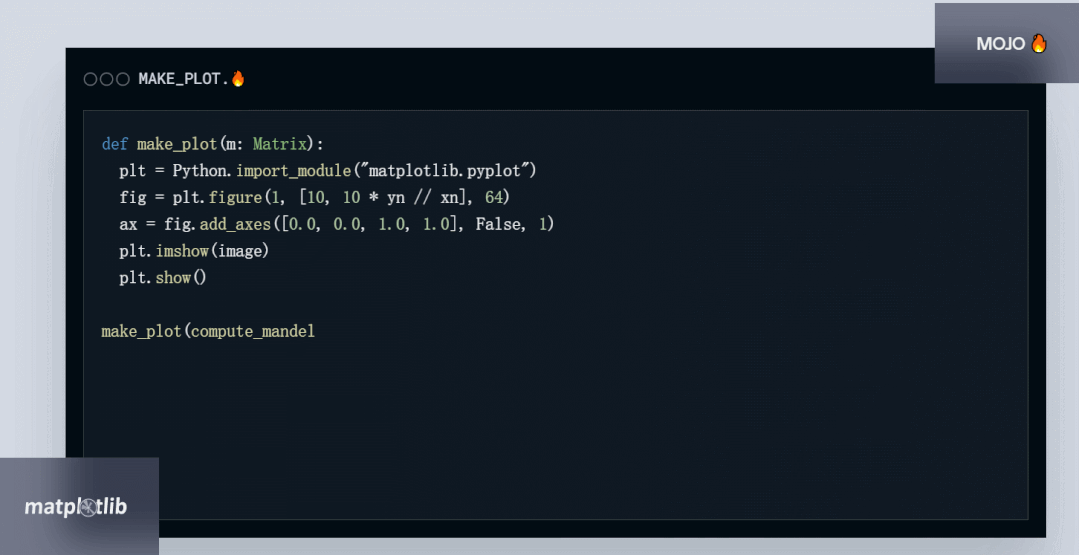This screenshot has width=1079, height=555.
Task: Click the fire emoji in MOJO badge
Action: 1038,43
